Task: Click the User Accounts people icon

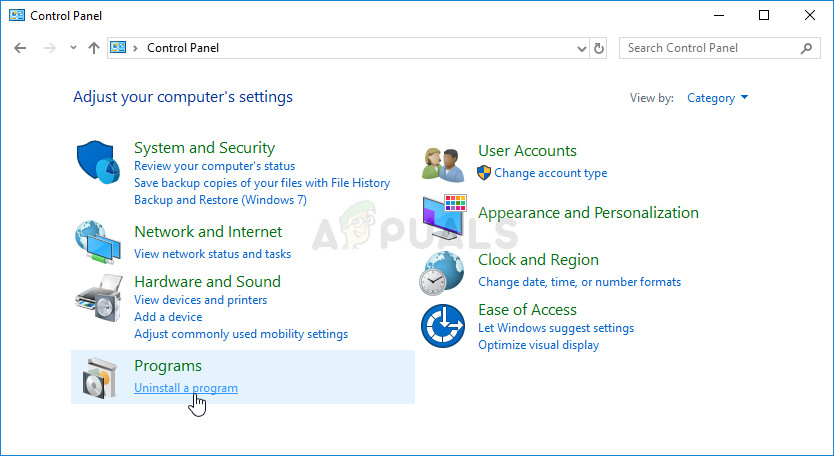Action: pos(444,163)
